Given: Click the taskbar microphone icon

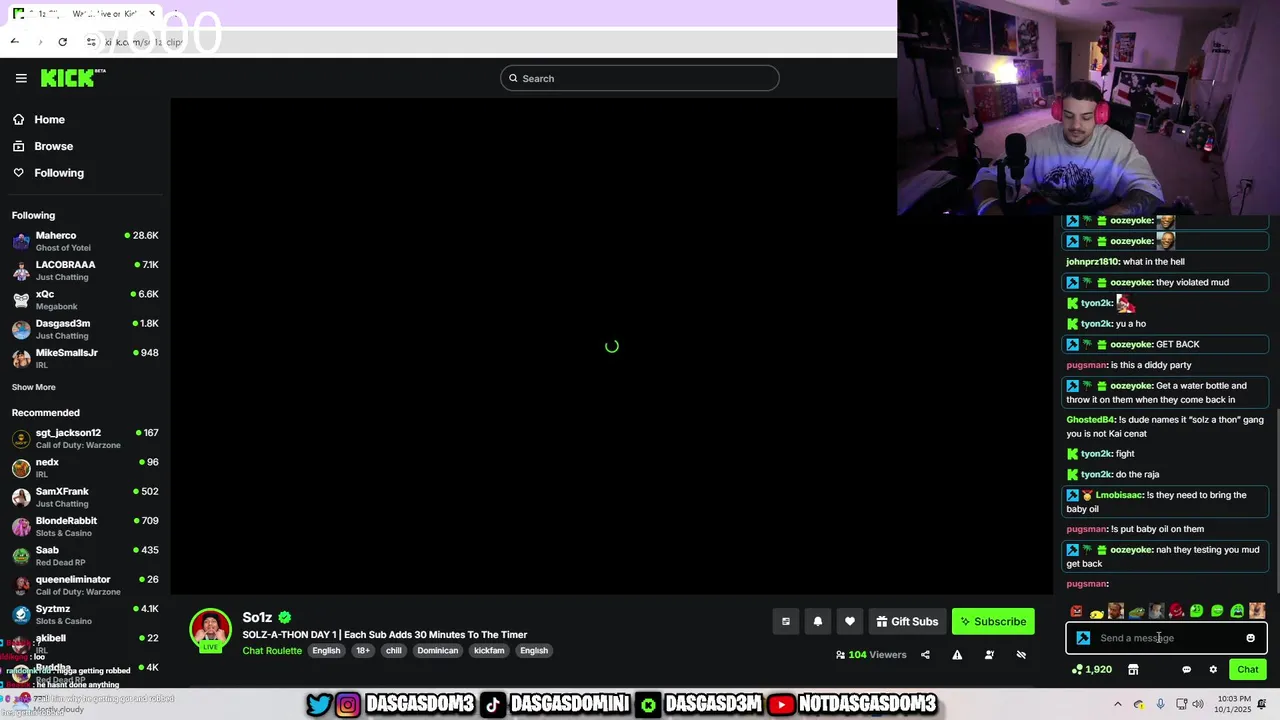Looking at the screenshot, I should tap(1160, 705).
